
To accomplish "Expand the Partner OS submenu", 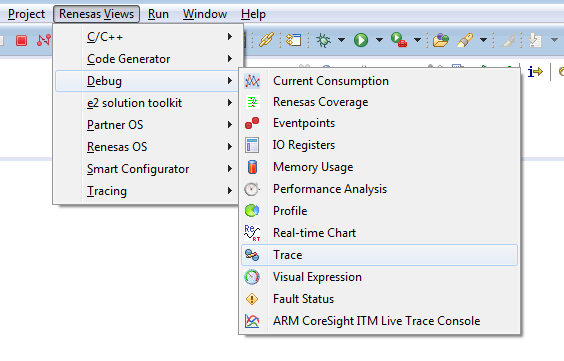I will coord(146,125).
